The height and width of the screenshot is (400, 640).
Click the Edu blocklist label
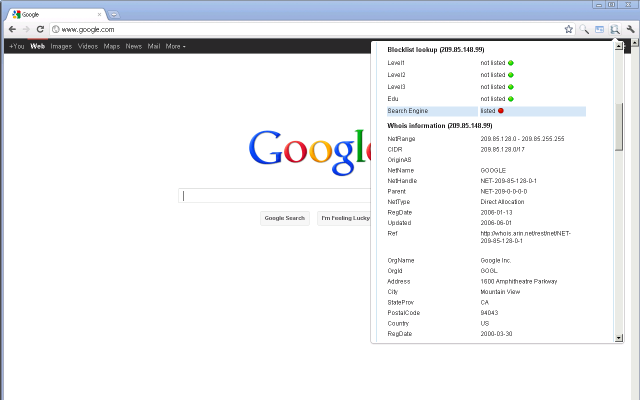(393, 99)
